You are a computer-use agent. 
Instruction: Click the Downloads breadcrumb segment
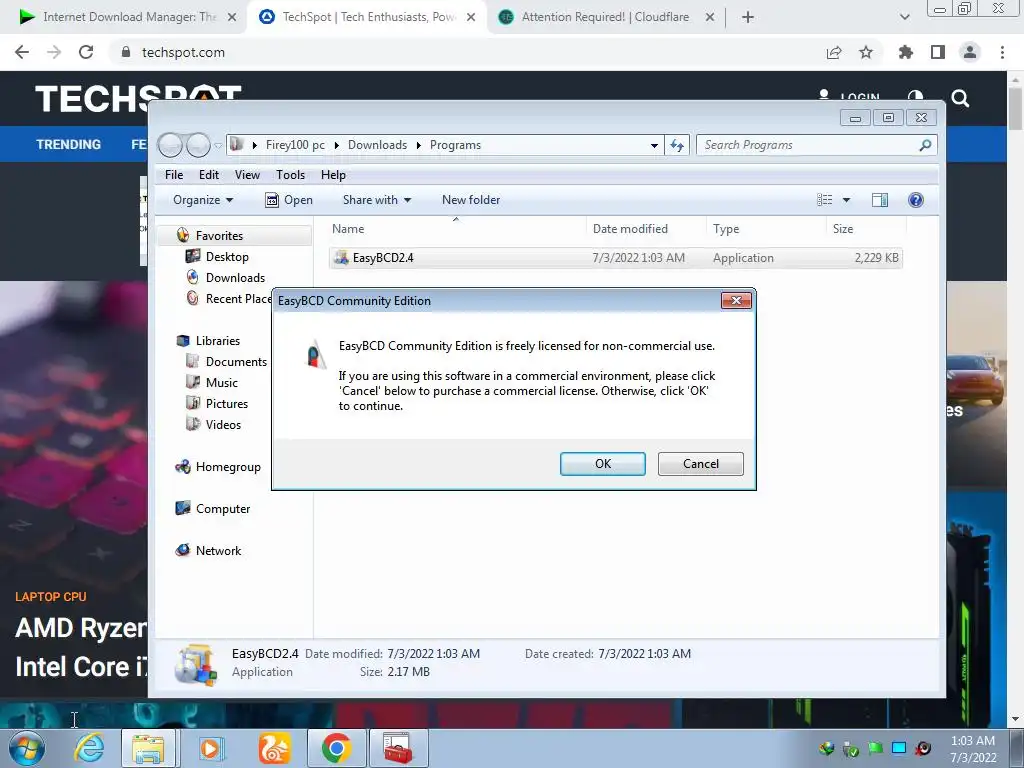pos(377,145)
